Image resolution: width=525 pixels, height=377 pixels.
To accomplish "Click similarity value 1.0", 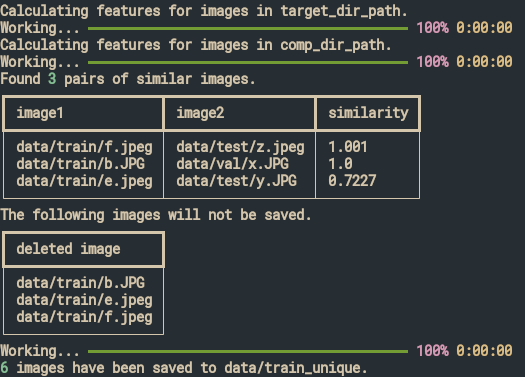I will [x=340, y=164].
